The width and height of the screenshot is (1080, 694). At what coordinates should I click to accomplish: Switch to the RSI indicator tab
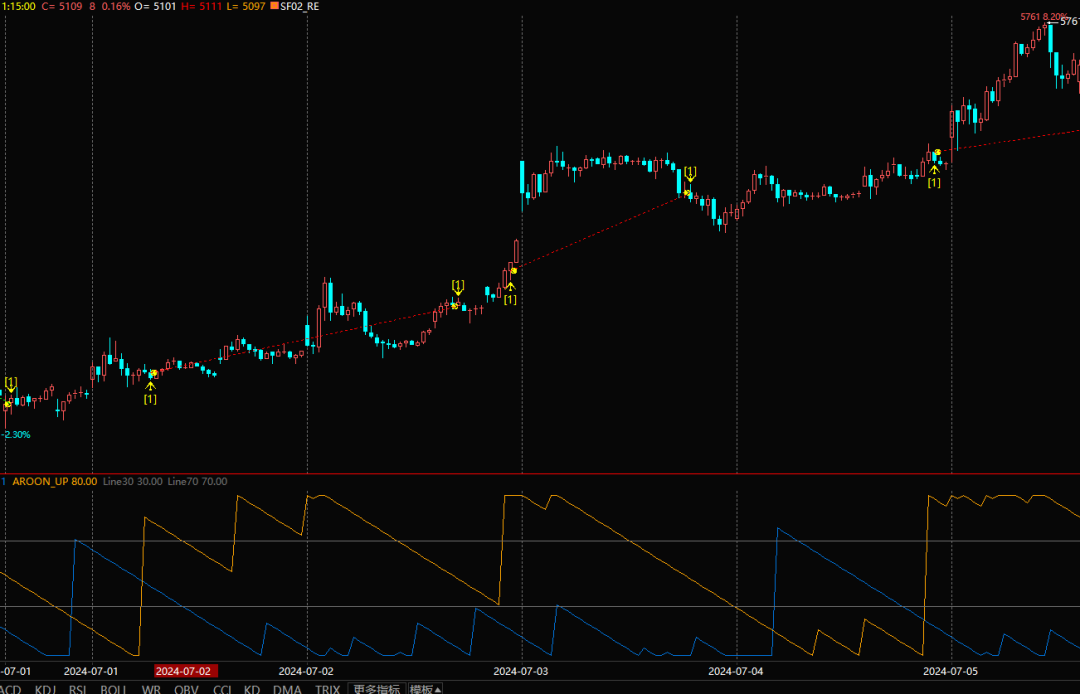pyautogui.click(x=78, y=689)
